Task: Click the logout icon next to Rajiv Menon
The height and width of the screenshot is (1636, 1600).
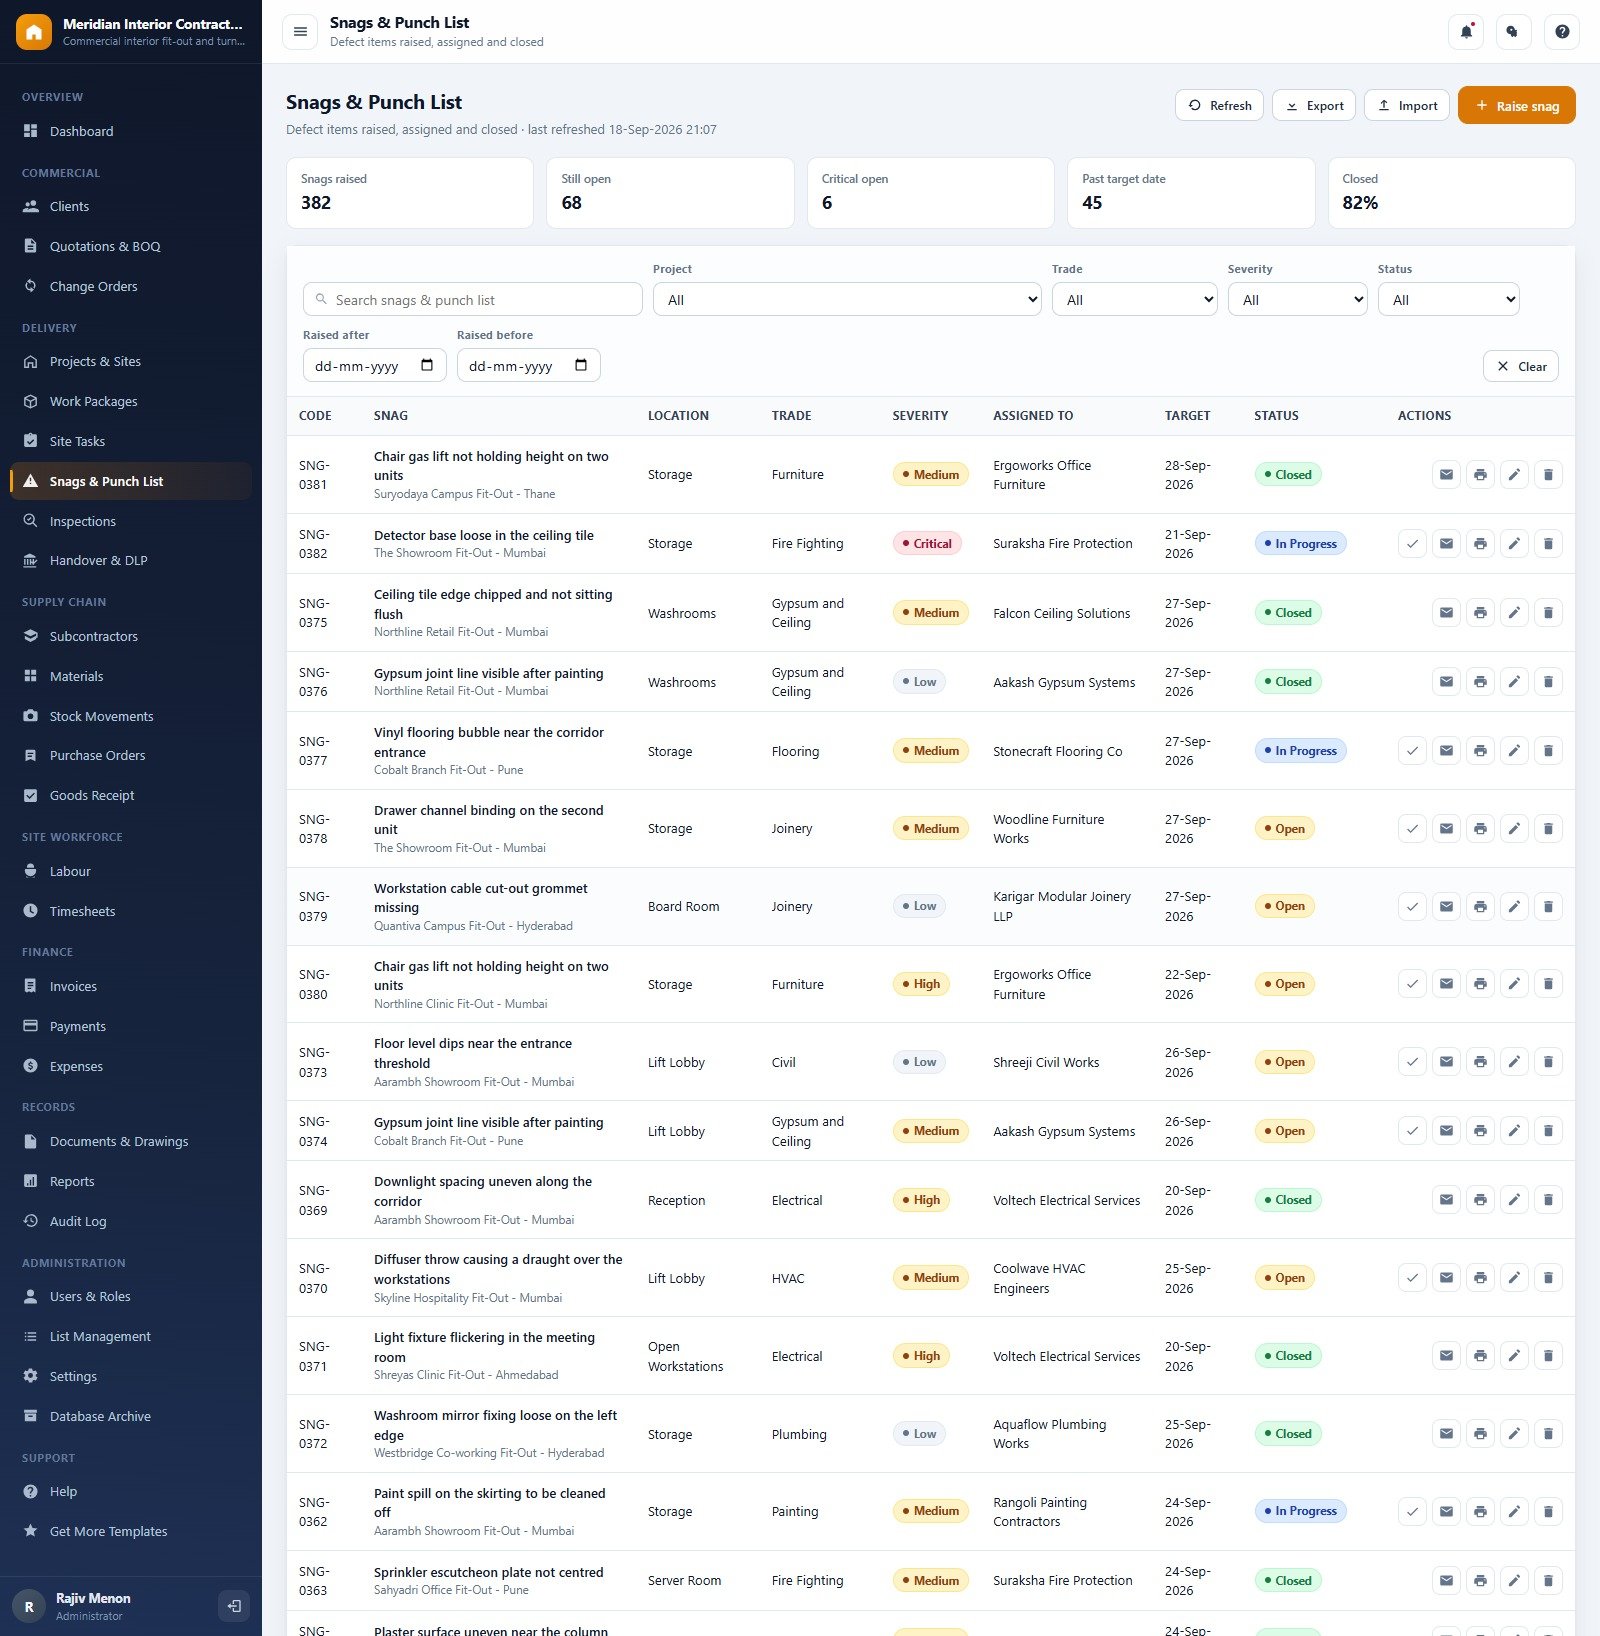Action: 234,1606
